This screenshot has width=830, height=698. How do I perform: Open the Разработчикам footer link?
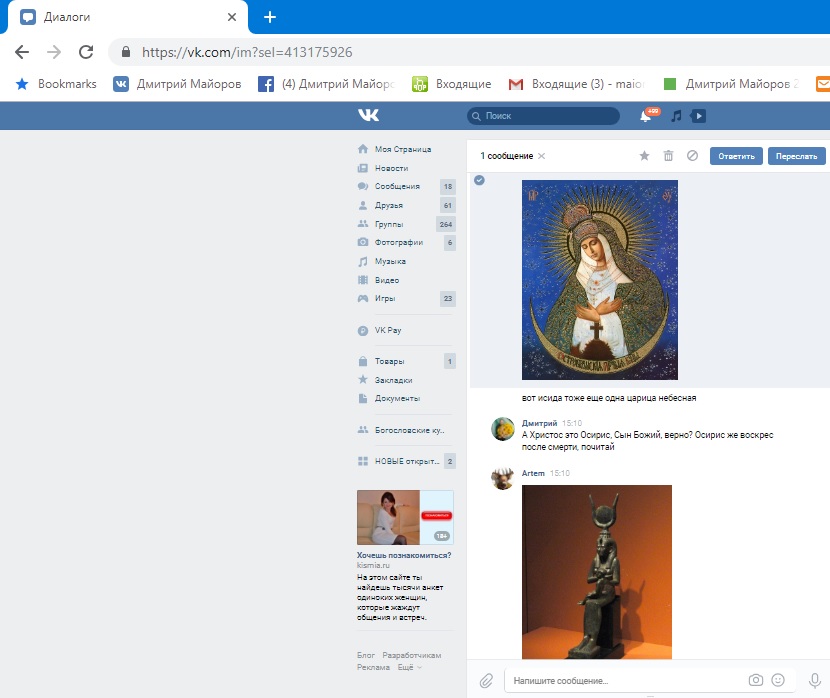click(412, 655)
